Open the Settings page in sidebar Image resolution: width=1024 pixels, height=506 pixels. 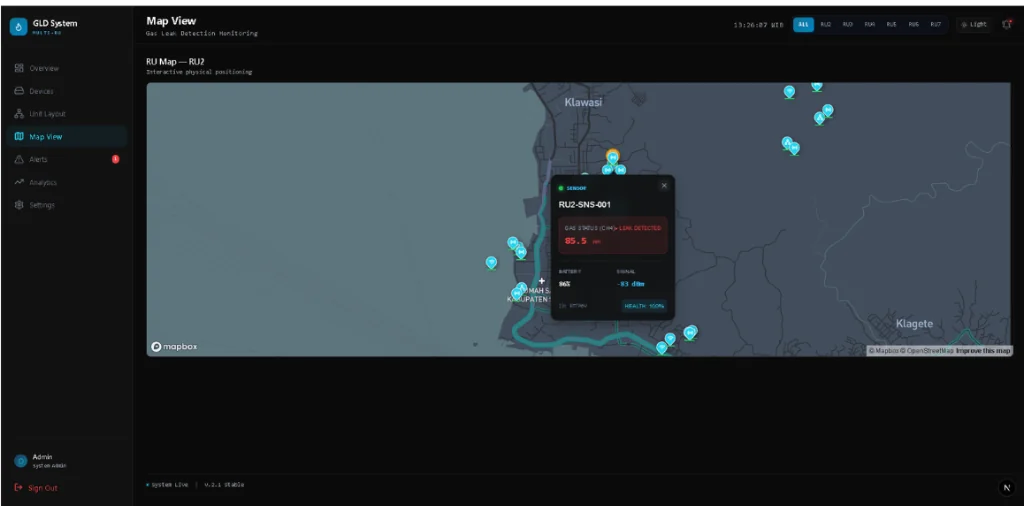65,205
